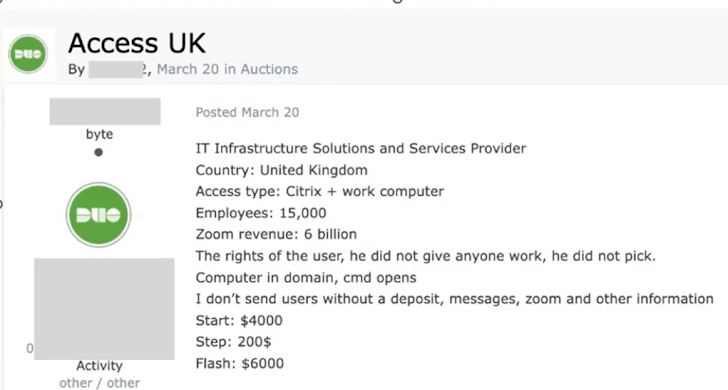The width and height of the screenshot is (728, 390).
Task: Open the large Duo avatar in author panel
Action: 98,214
